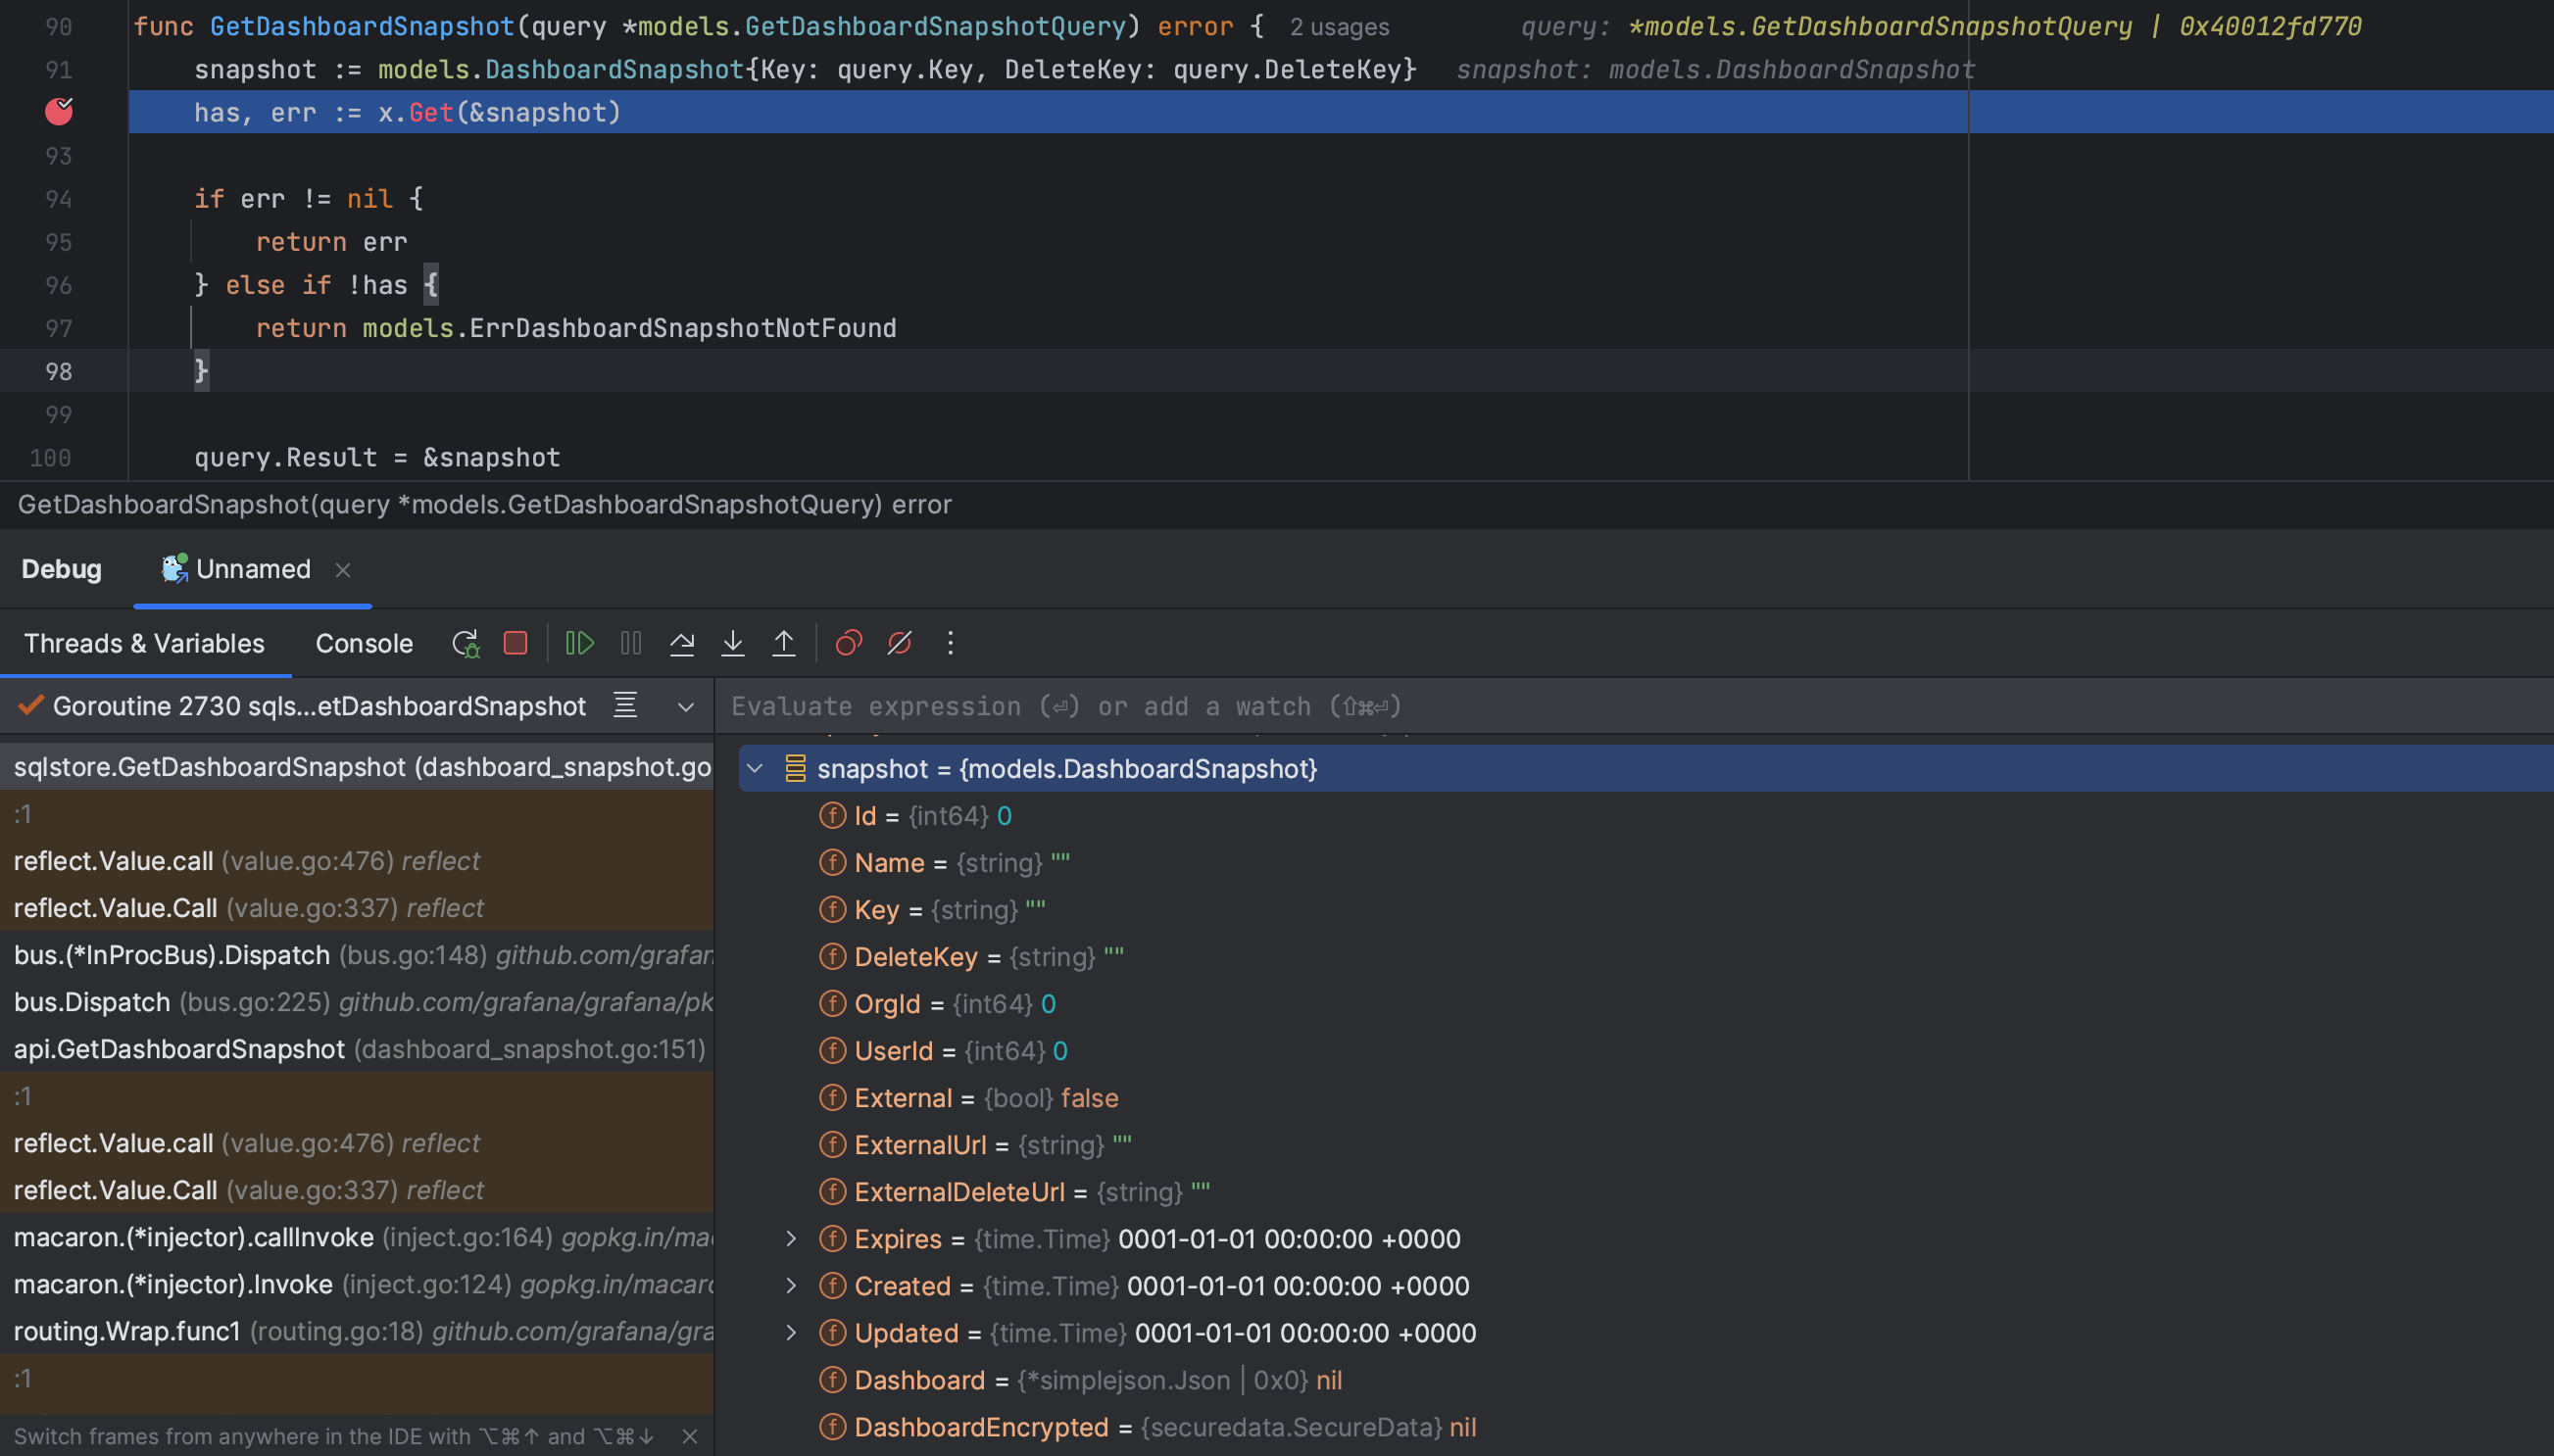
Task: Open the View Breakpoints dialog
Action: click(847, 643)
